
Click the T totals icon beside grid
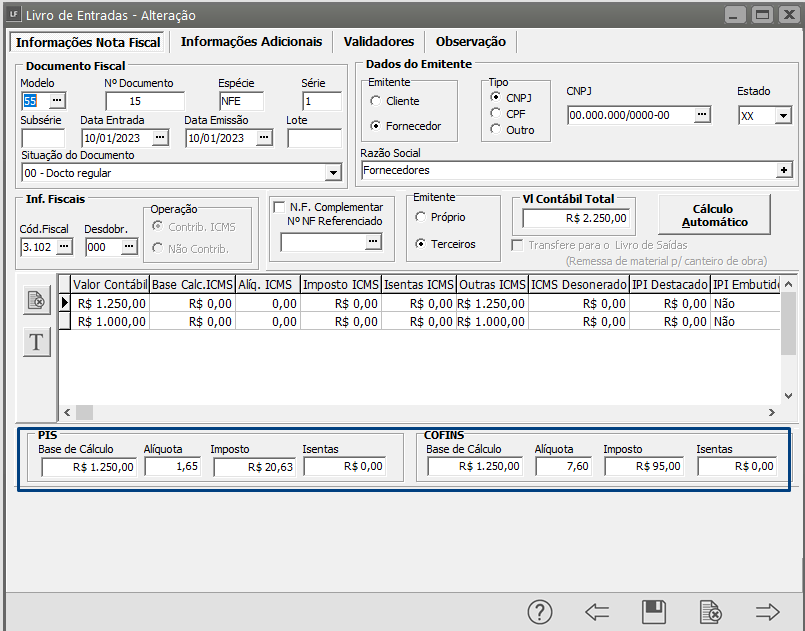point(37,342)
